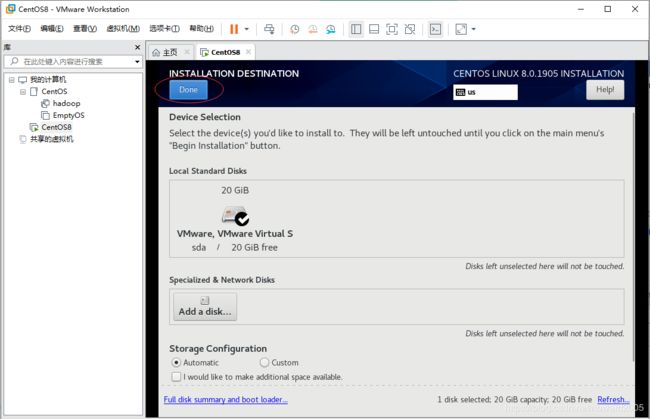Open the 帮助(H) menu
This screenshot has height=419, width=650.
[201, 29]
